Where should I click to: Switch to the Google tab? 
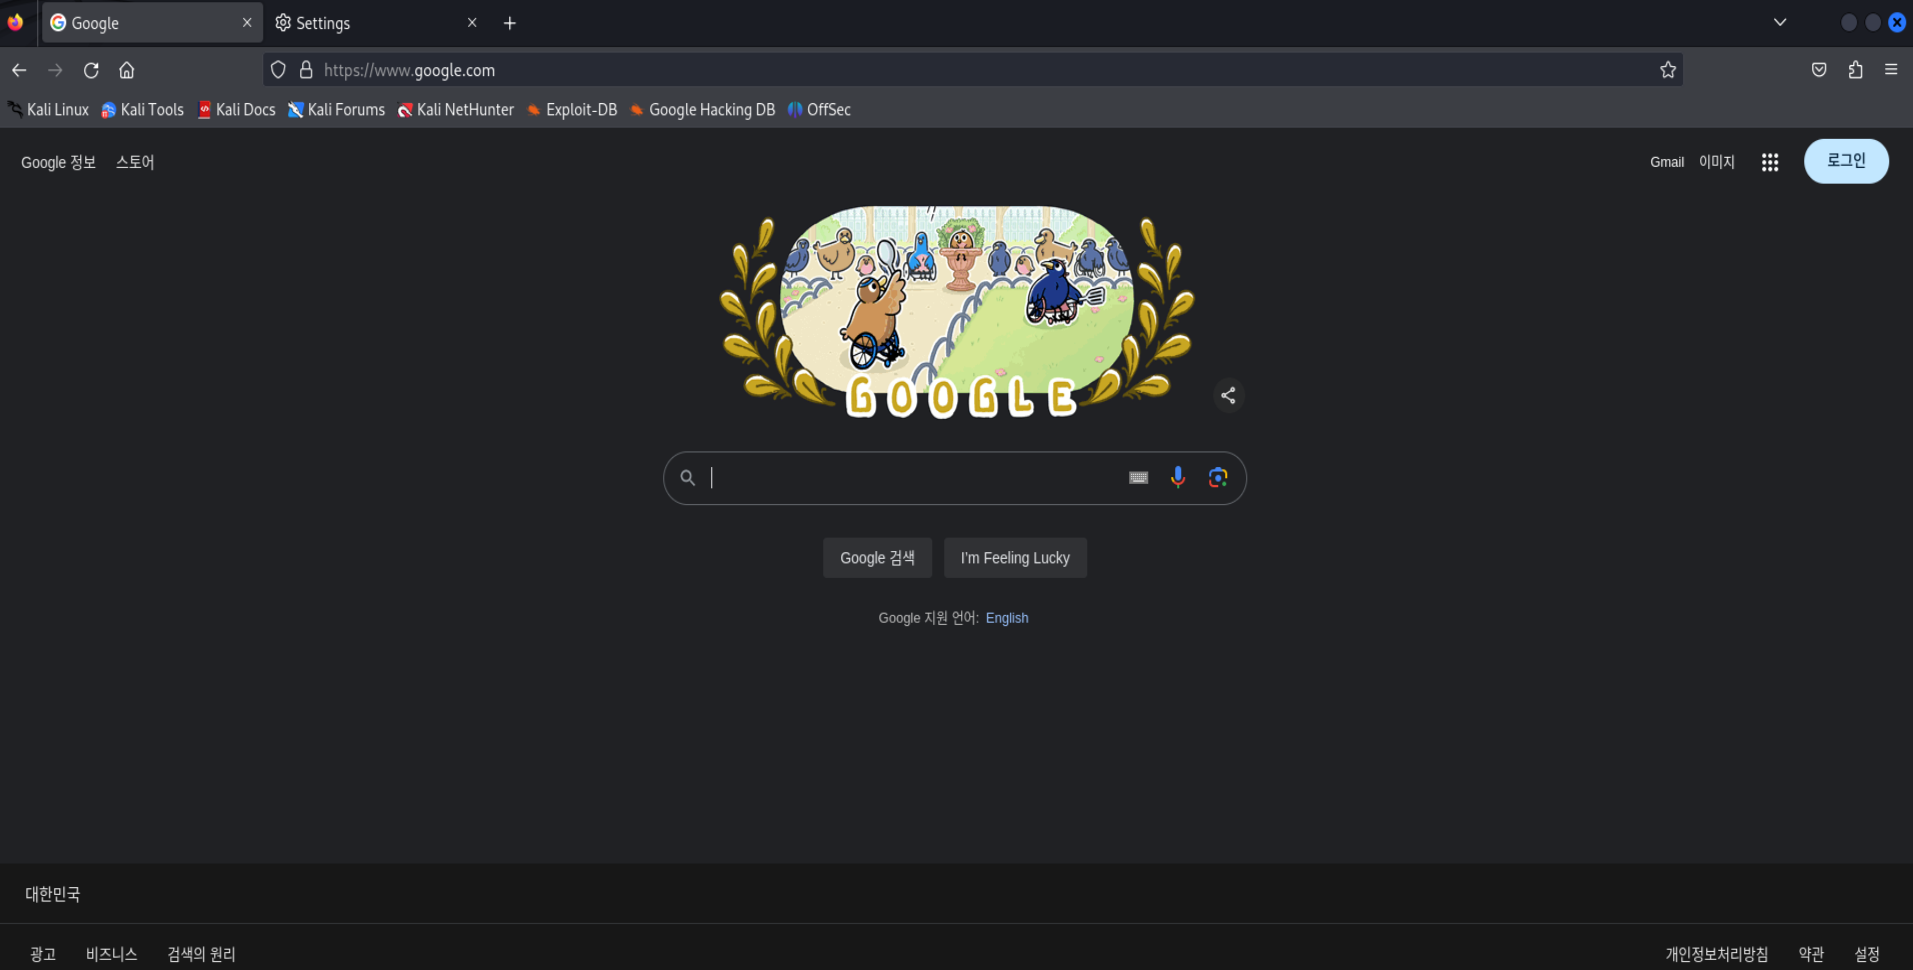[152, 23]
